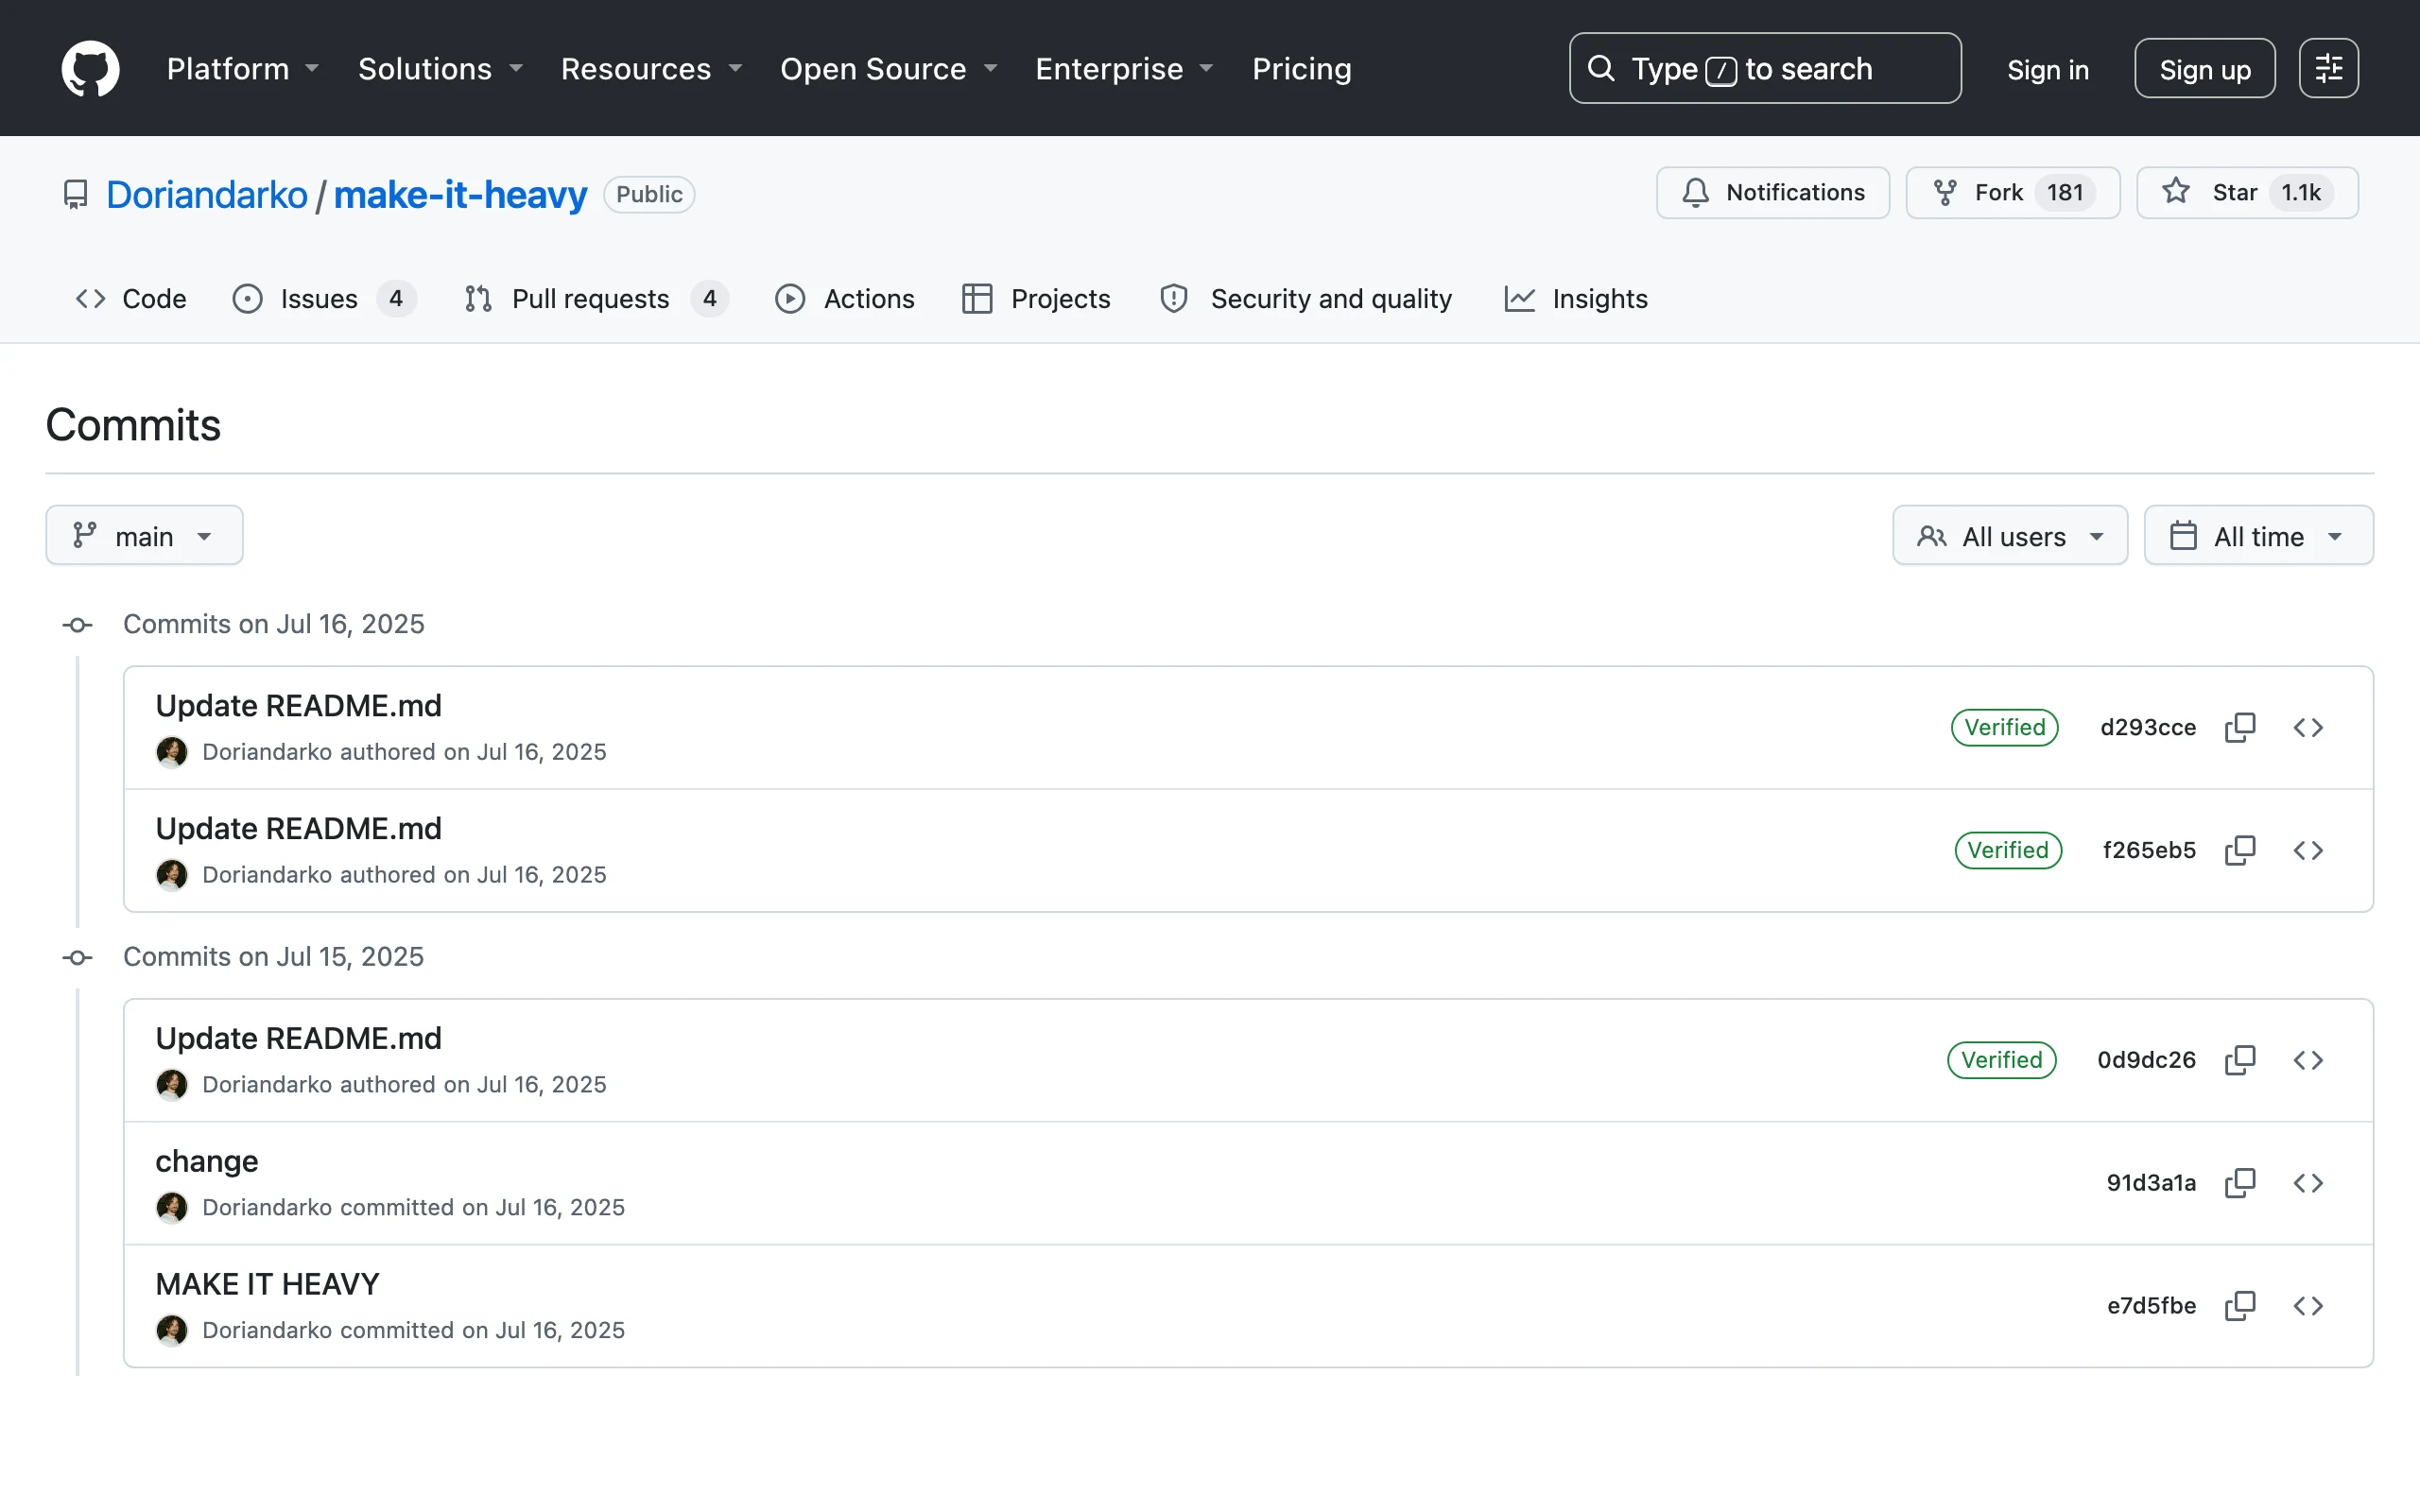This screenshot has width=2420, height=1512.
Task: Fork the repository
Action: point(2012,193)
